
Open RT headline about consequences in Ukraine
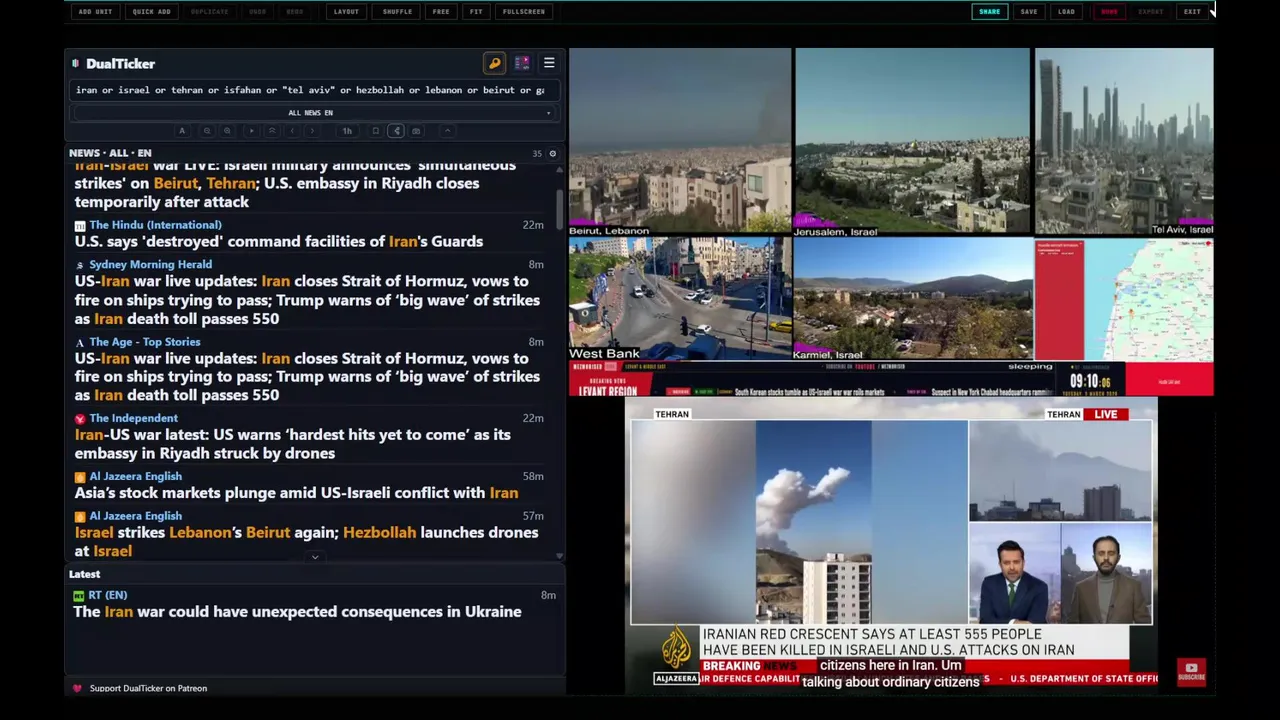tap(297, 612)
